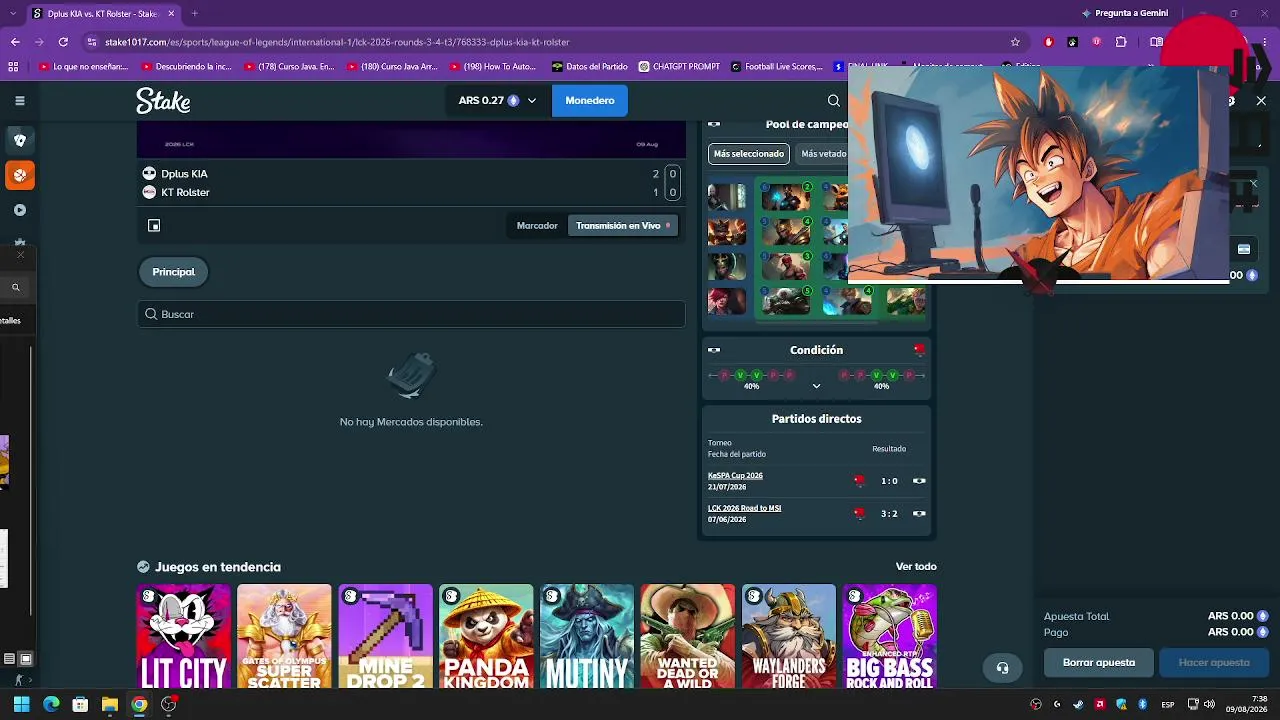
Task: Click the ESP language indicator in tray
Action: [x=1168, y=704]
